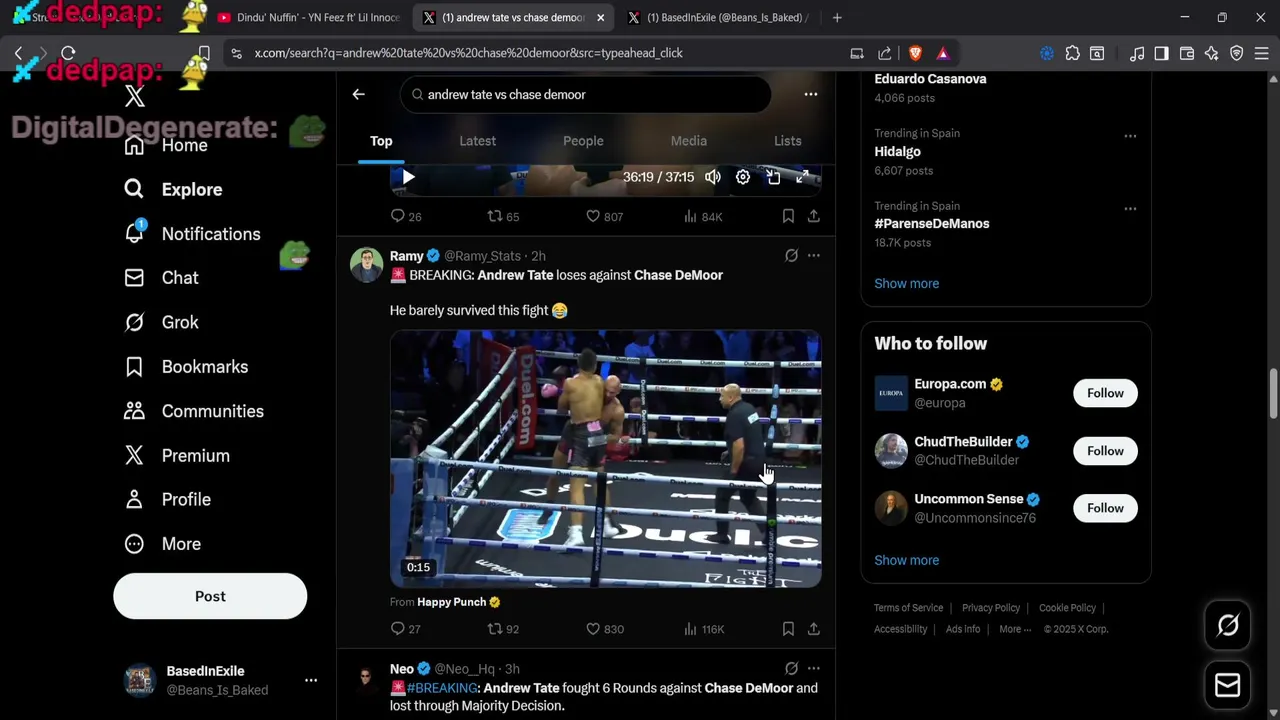1280x720 pixels.
Task: Open a new browser tab
Action: (837, 17)
